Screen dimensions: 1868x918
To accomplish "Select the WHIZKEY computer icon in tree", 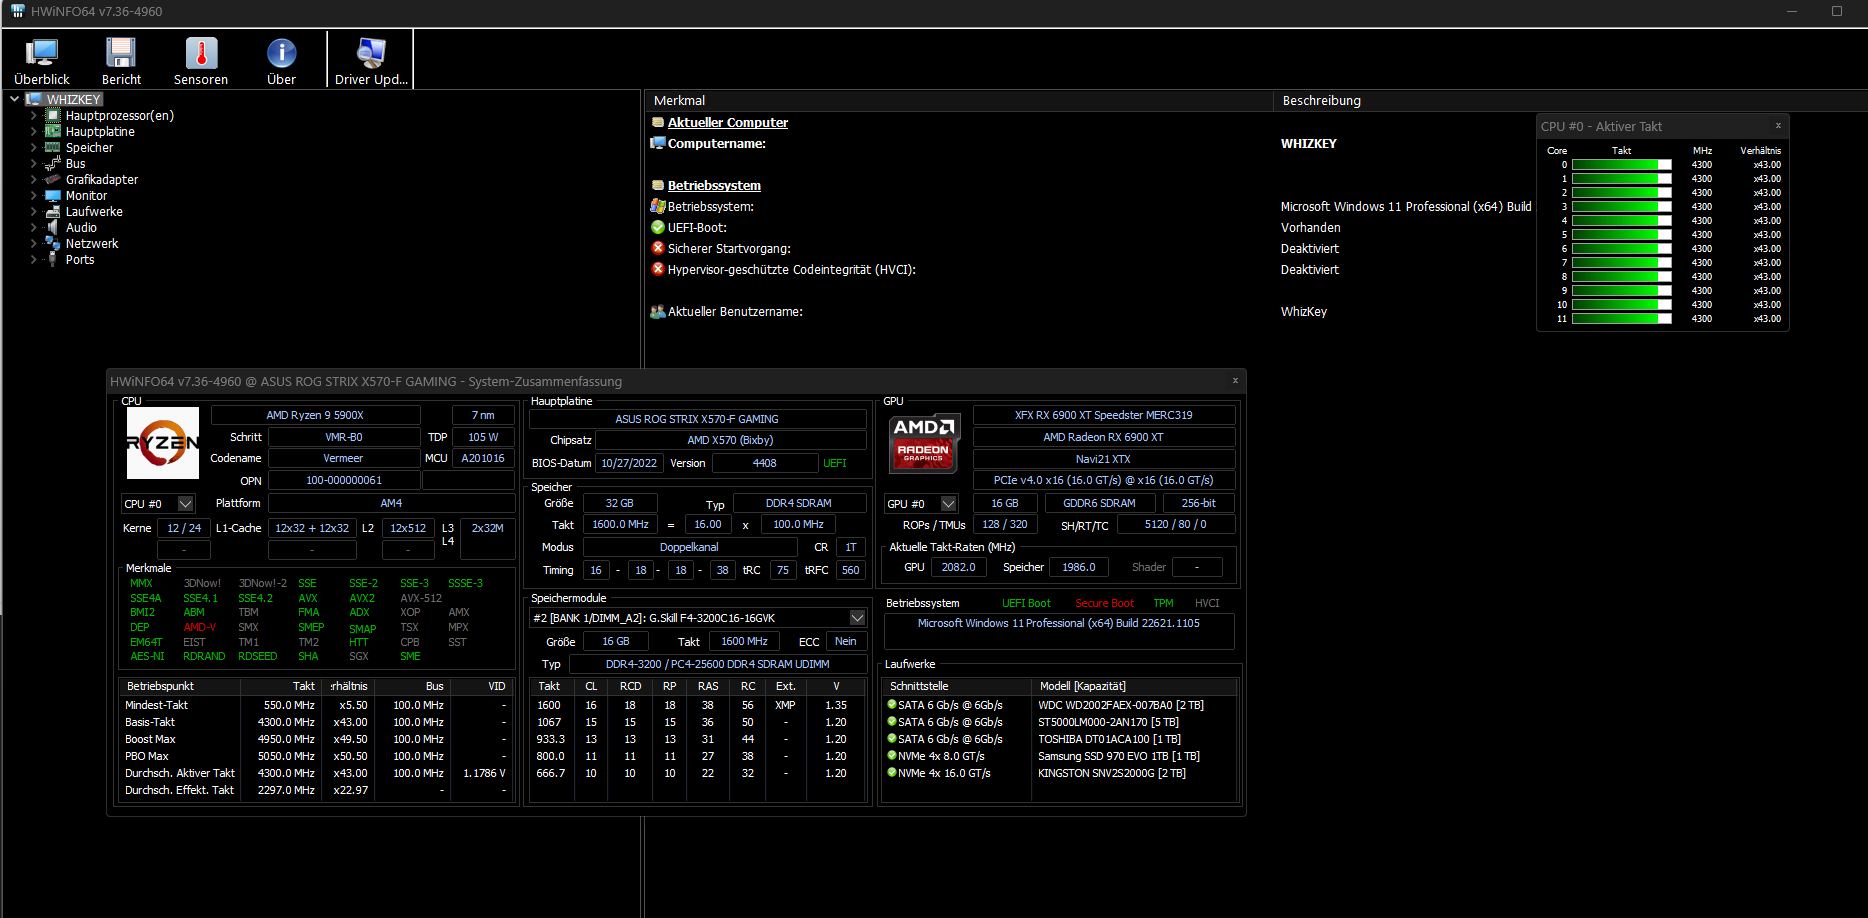I will [34, 99].
